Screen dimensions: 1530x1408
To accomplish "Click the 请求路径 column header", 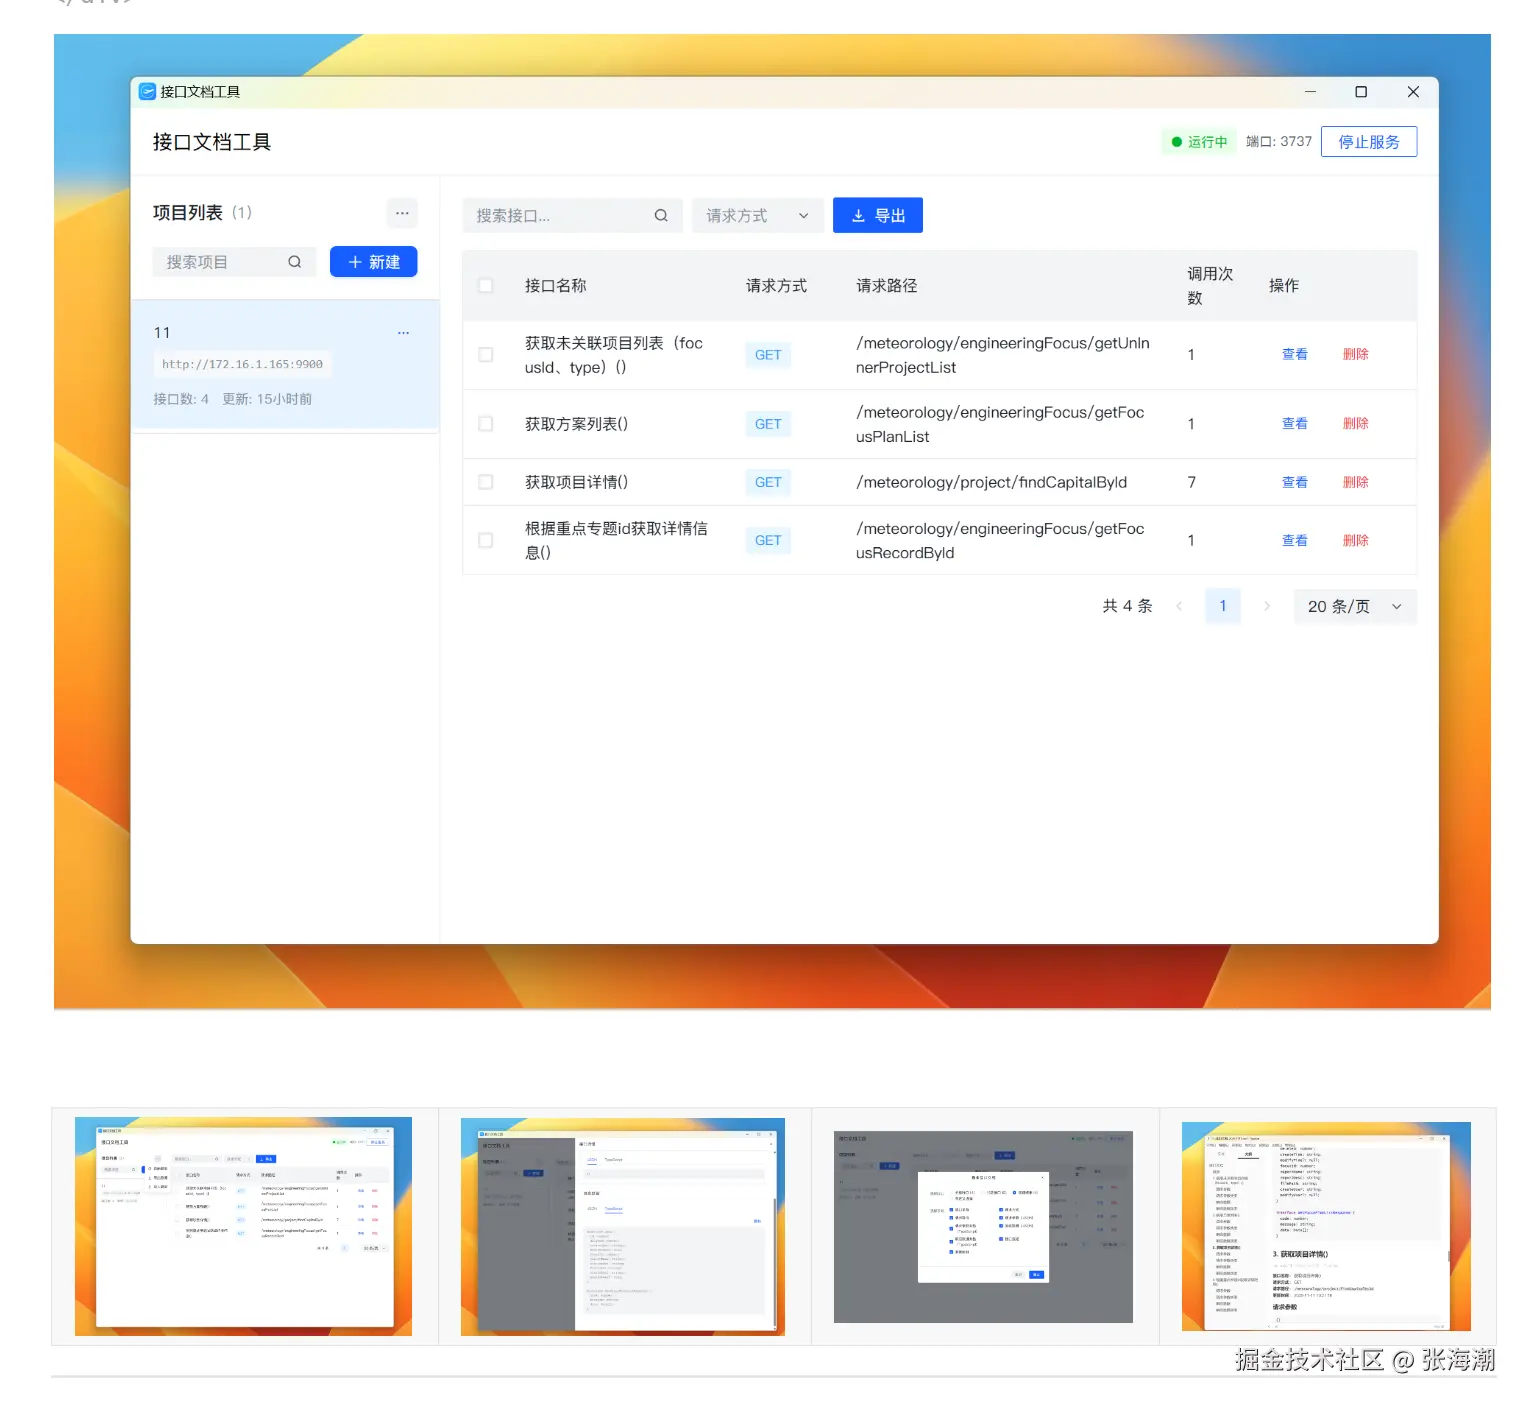I will [886, 286].
